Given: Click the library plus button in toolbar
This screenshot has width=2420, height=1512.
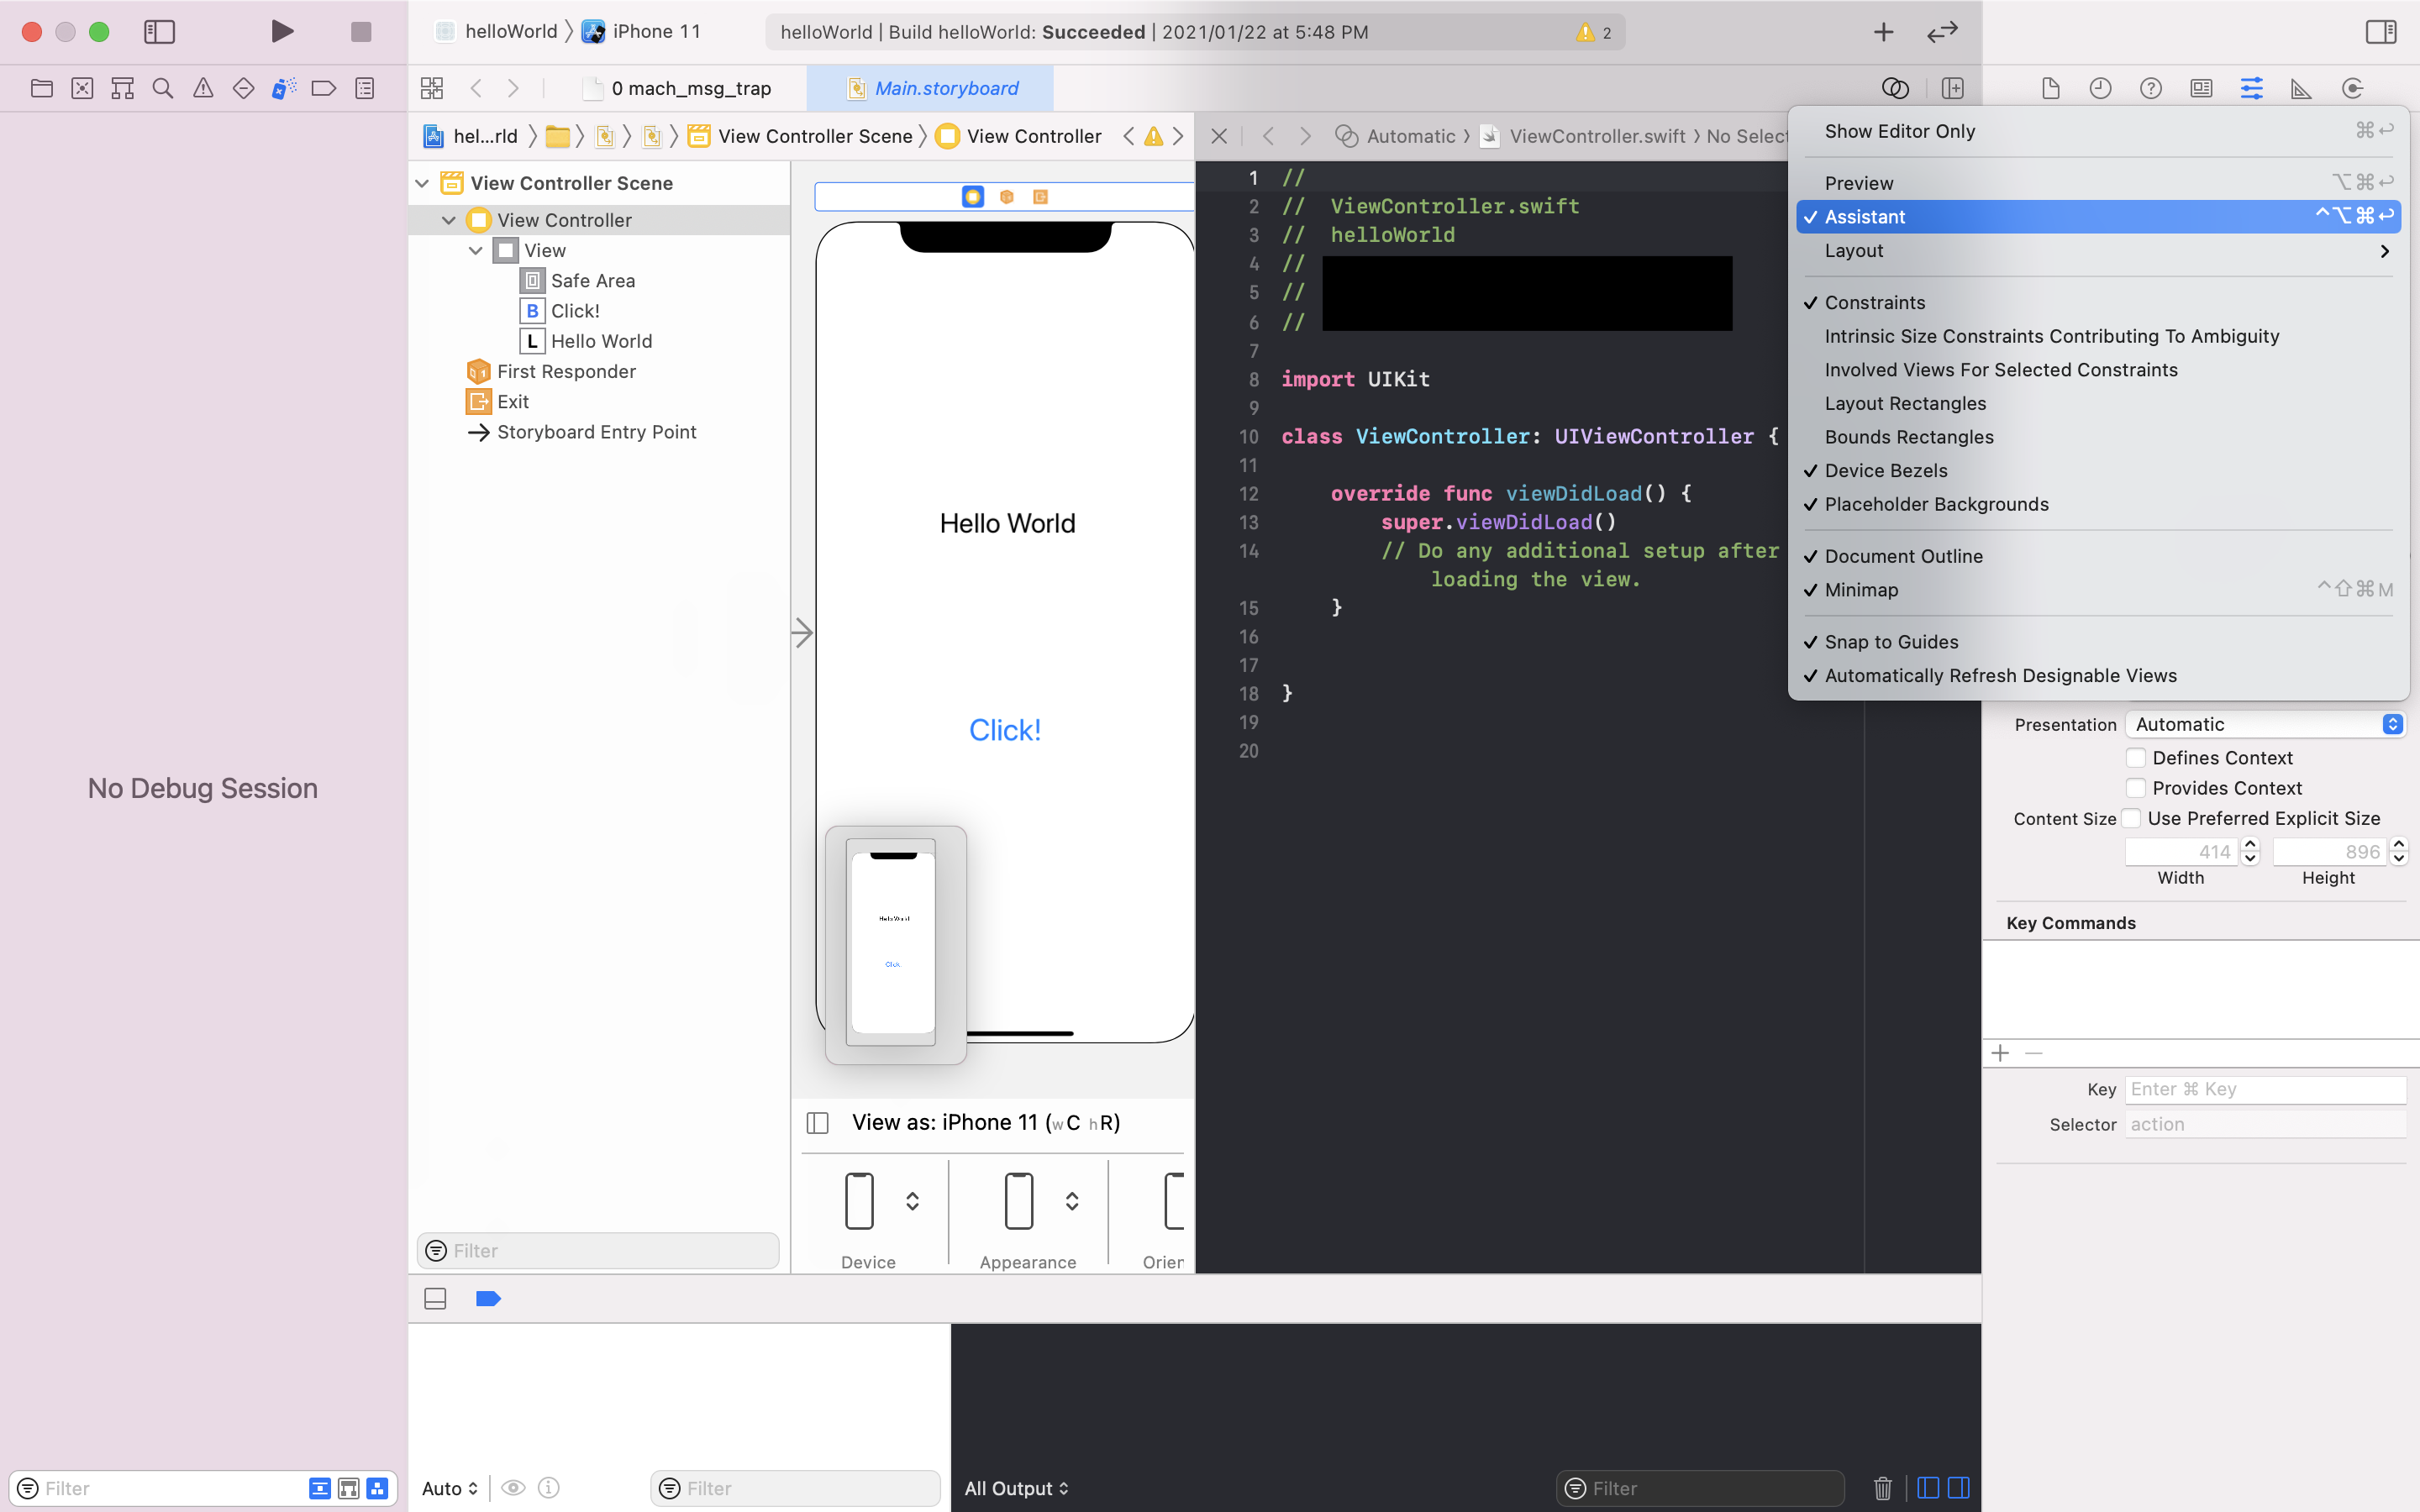Looking at the screenshot, I should pos(1883,32).
